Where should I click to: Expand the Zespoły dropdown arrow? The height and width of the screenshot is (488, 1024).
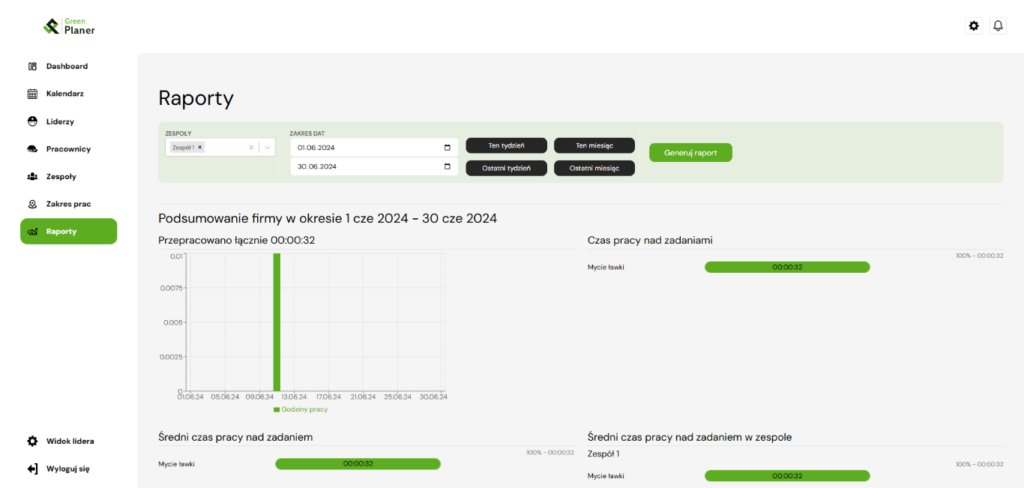266,148
